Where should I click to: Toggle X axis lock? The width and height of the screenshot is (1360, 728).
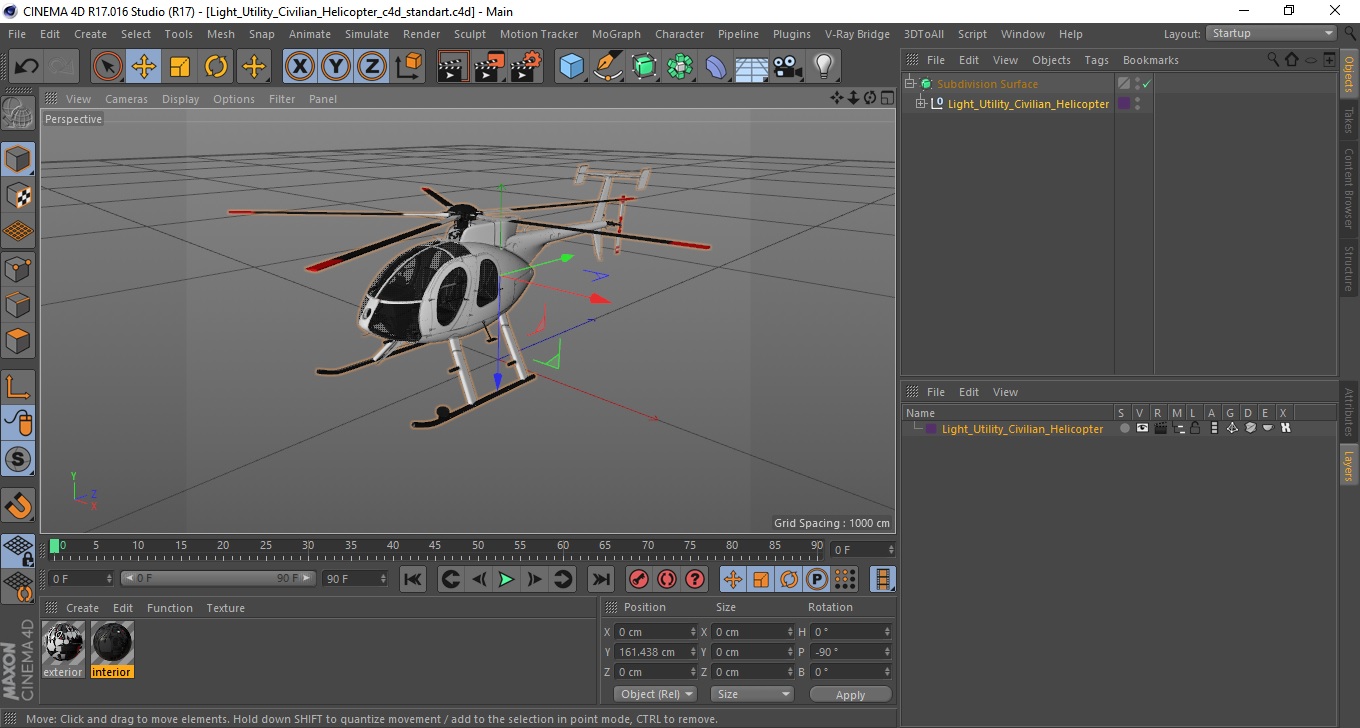tap(300, 67)
